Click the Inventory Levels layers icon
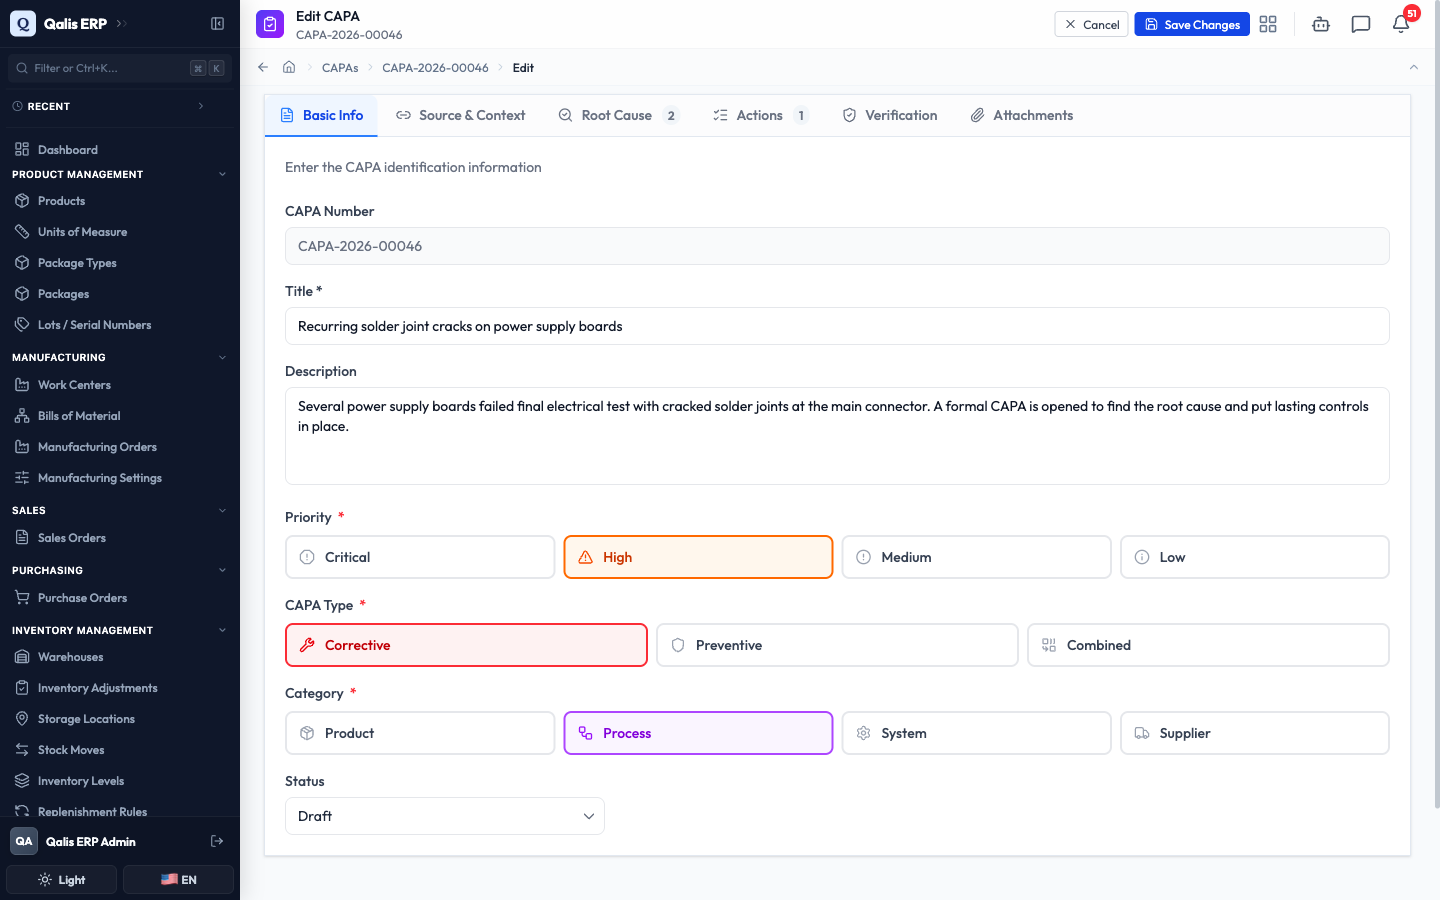 [22, 780]
